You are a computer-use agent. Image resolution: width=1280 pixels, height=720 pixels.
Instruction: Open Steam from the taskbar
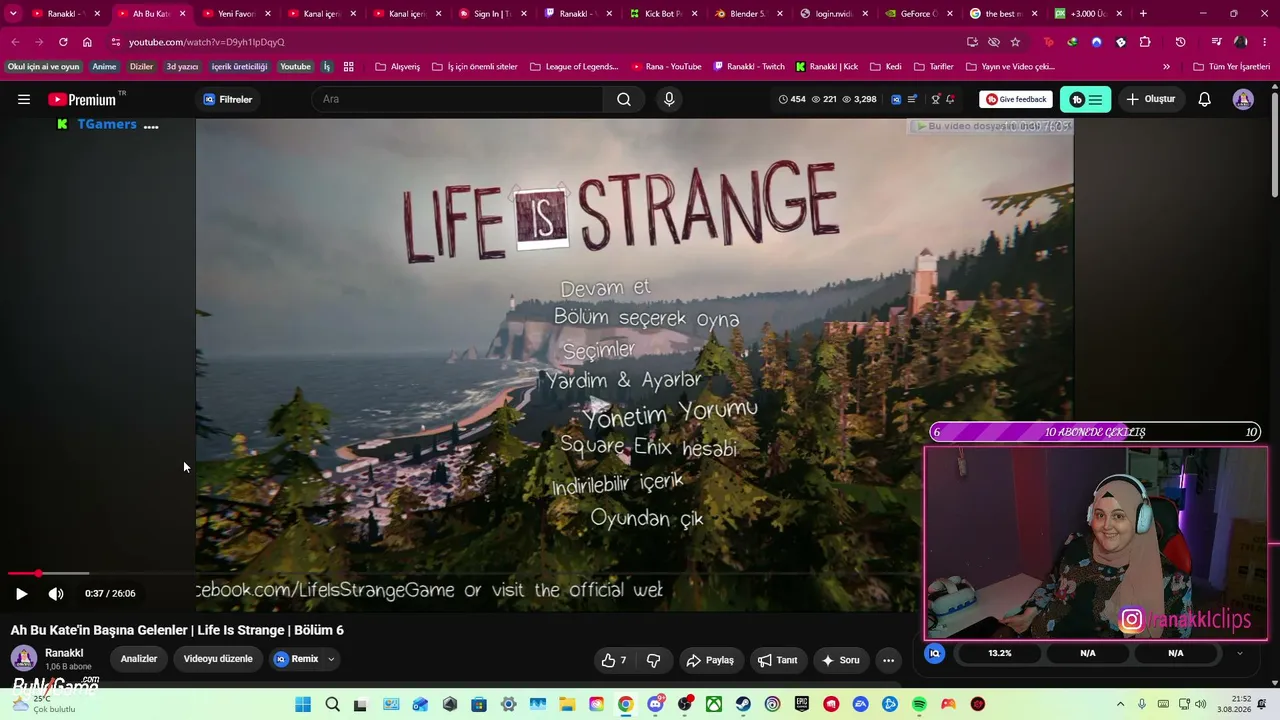(743, 704)
